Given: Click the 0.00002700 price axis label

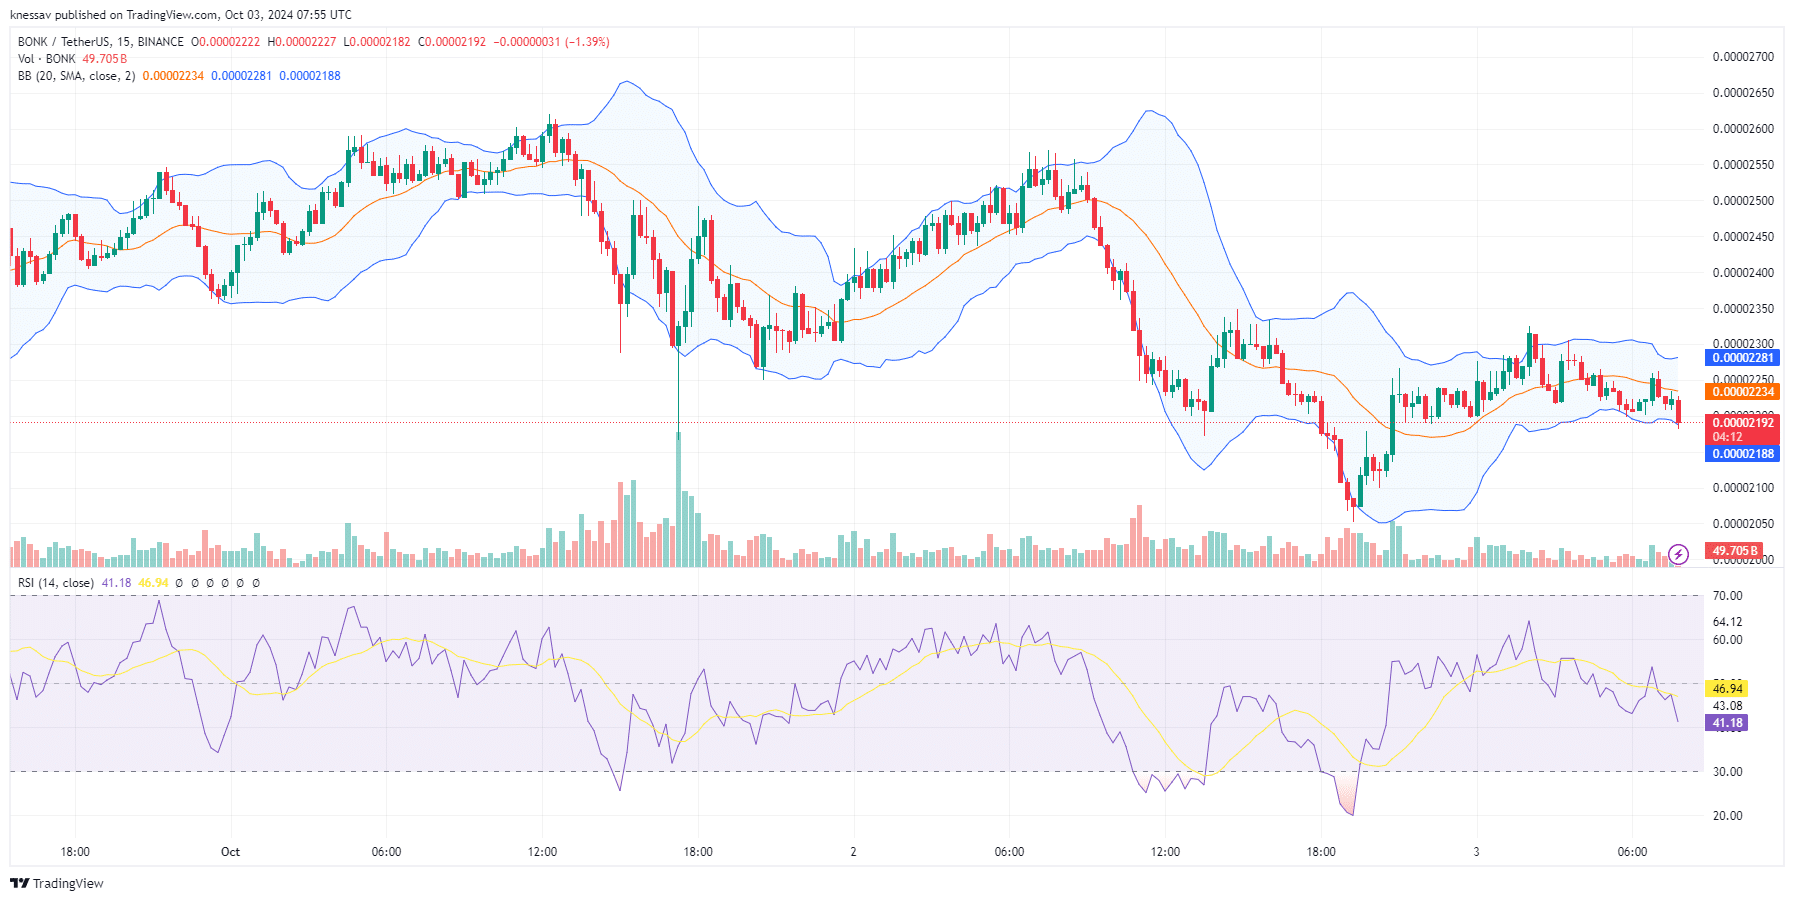Looking at the screenshot, I should pos(1743,57).
